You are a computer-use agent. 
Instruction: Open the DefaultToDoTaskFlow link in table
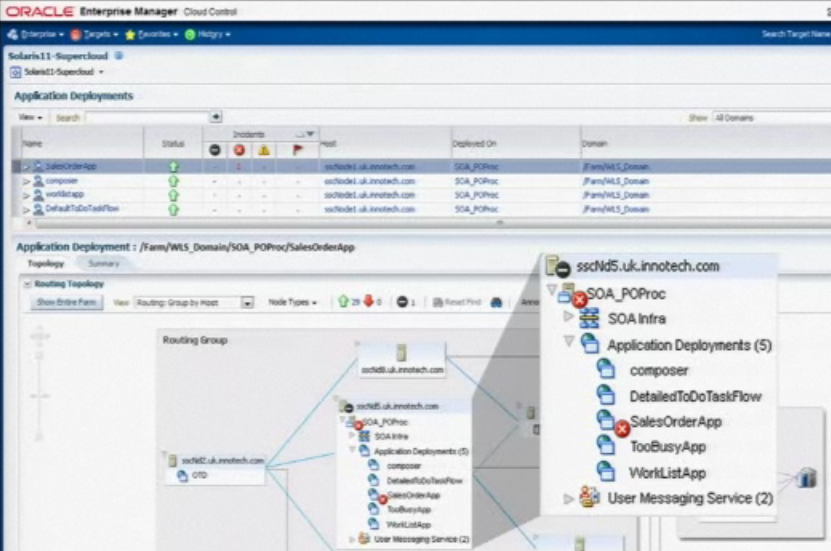pos(82,208)
